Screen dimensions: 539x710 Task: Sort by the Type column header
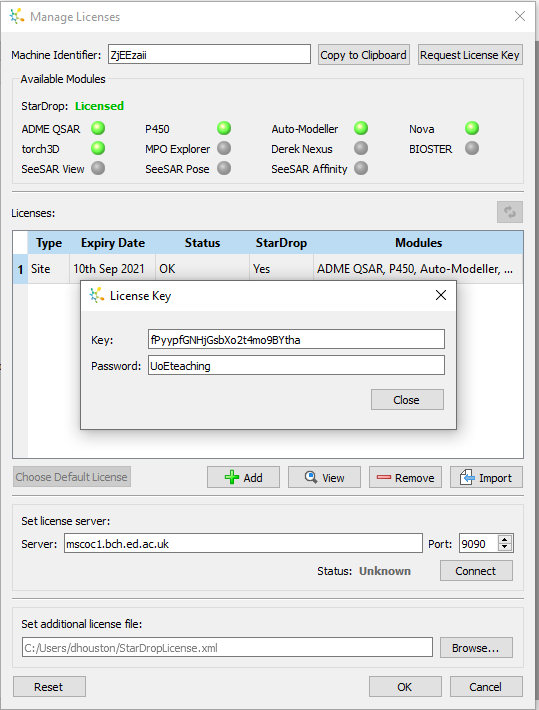click(49, 243)
